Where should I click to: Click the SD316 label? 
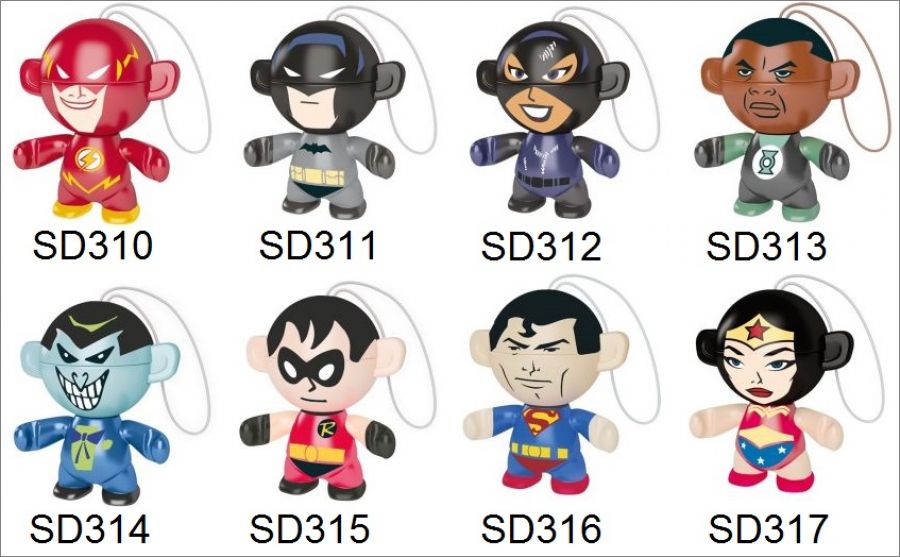[541, 528]
